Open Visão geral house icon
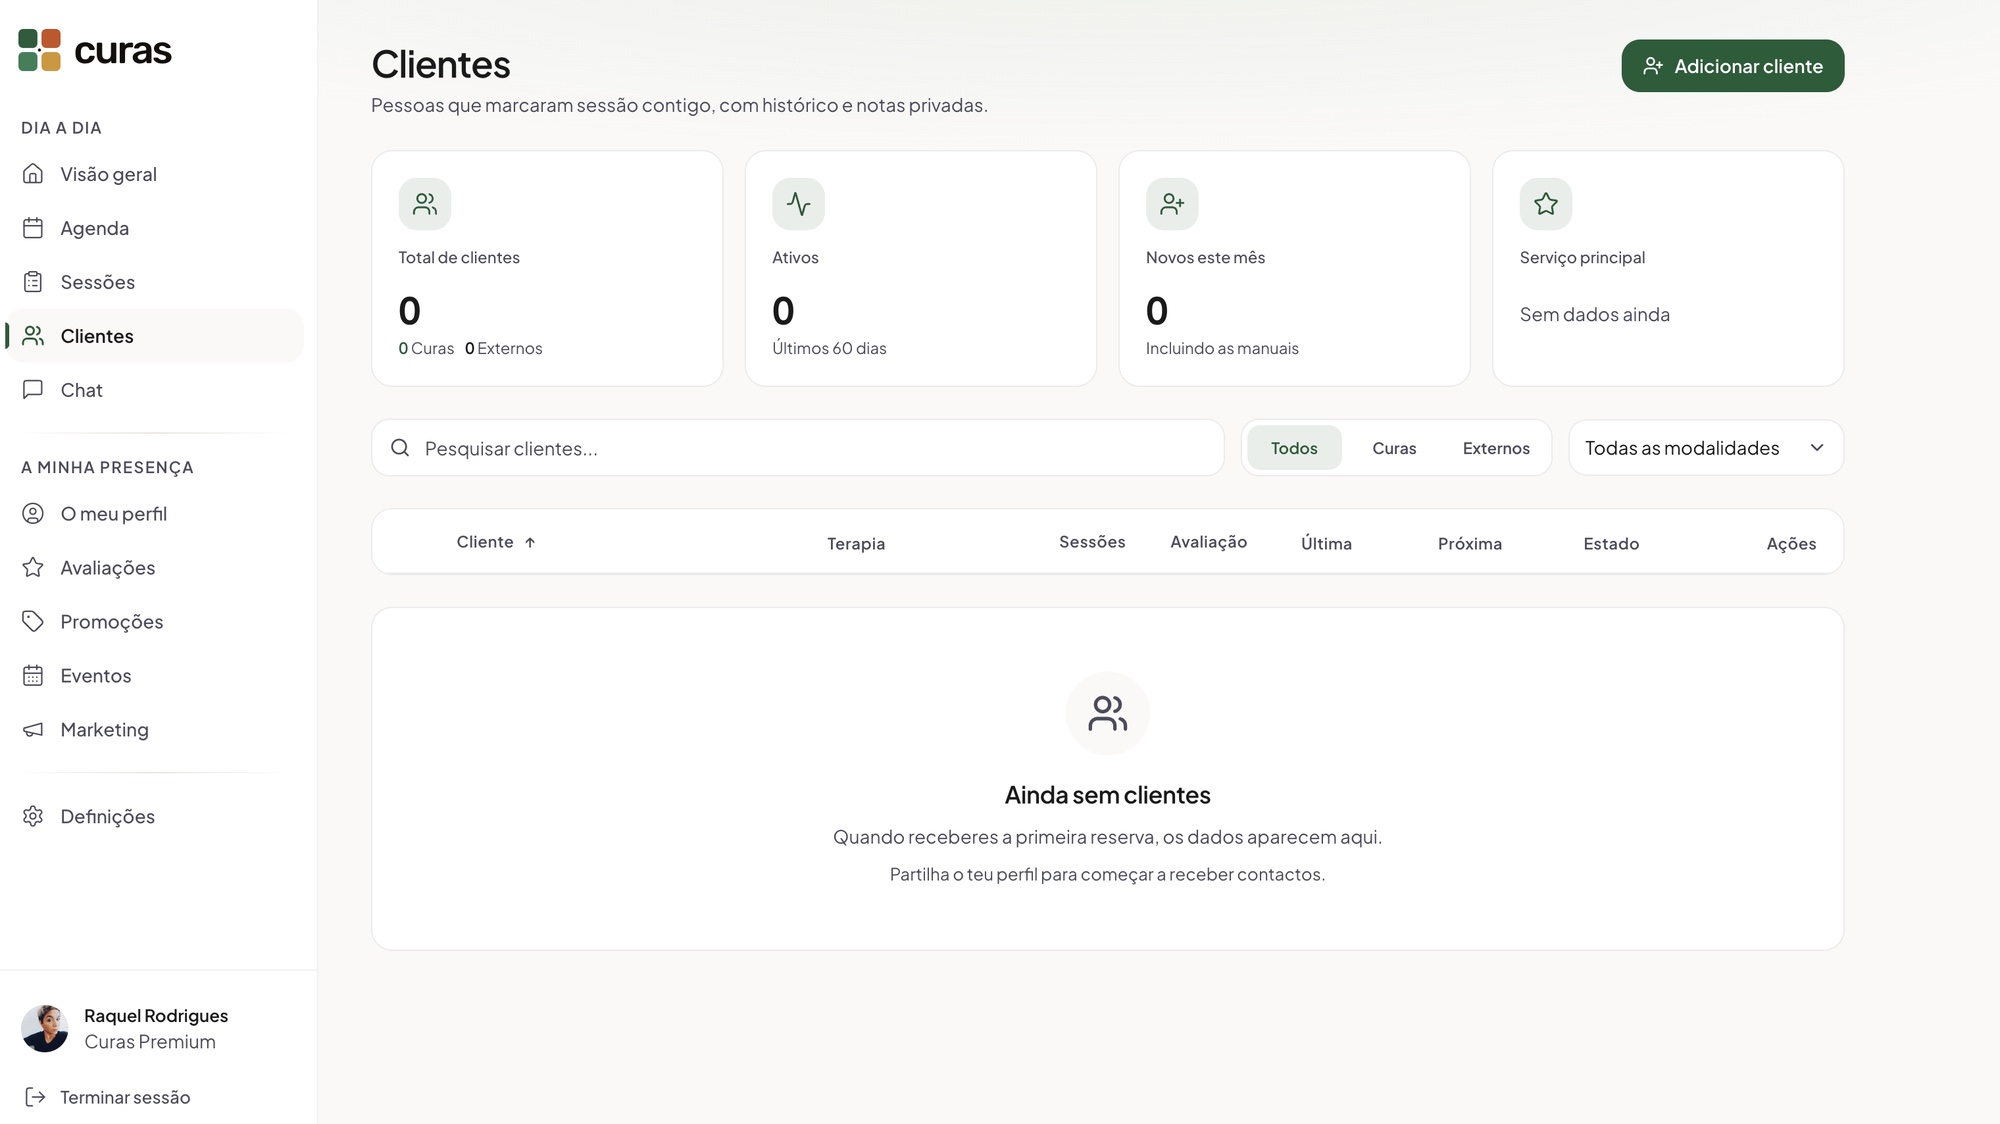 pyautogui.click(x=33, y=174)
